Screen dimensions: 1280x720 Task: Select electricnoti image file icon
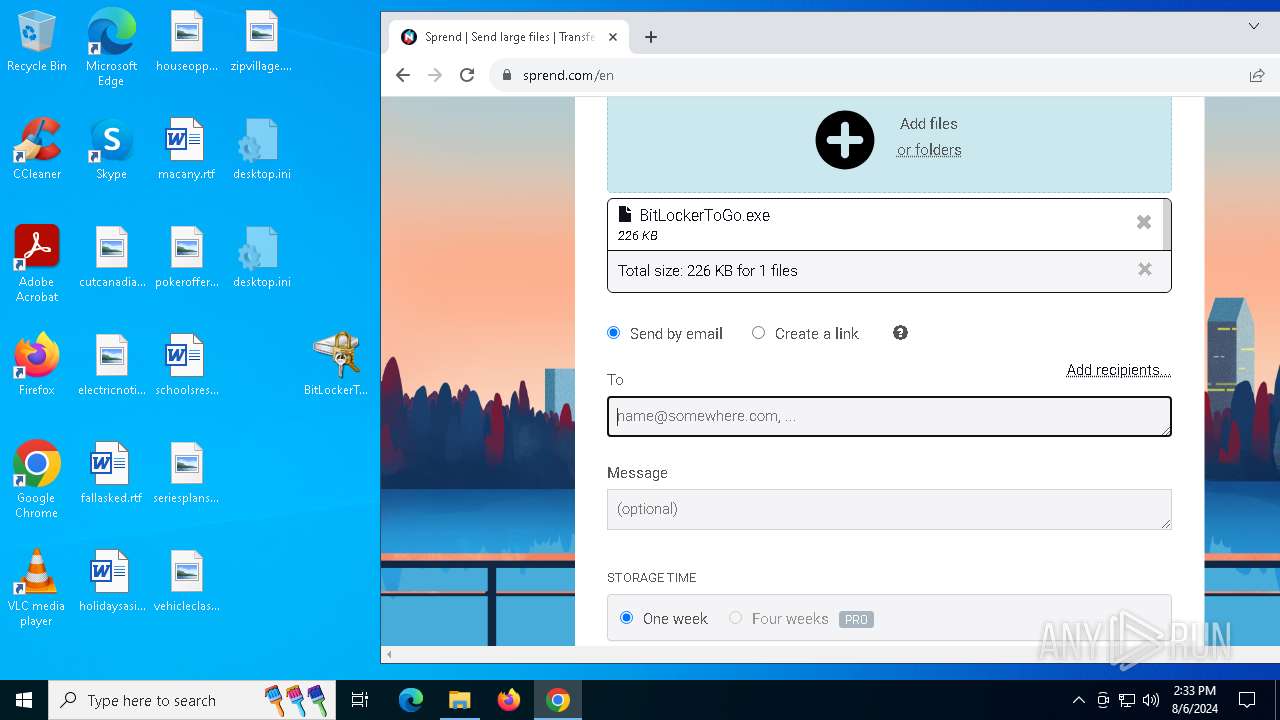coord(111,365)
